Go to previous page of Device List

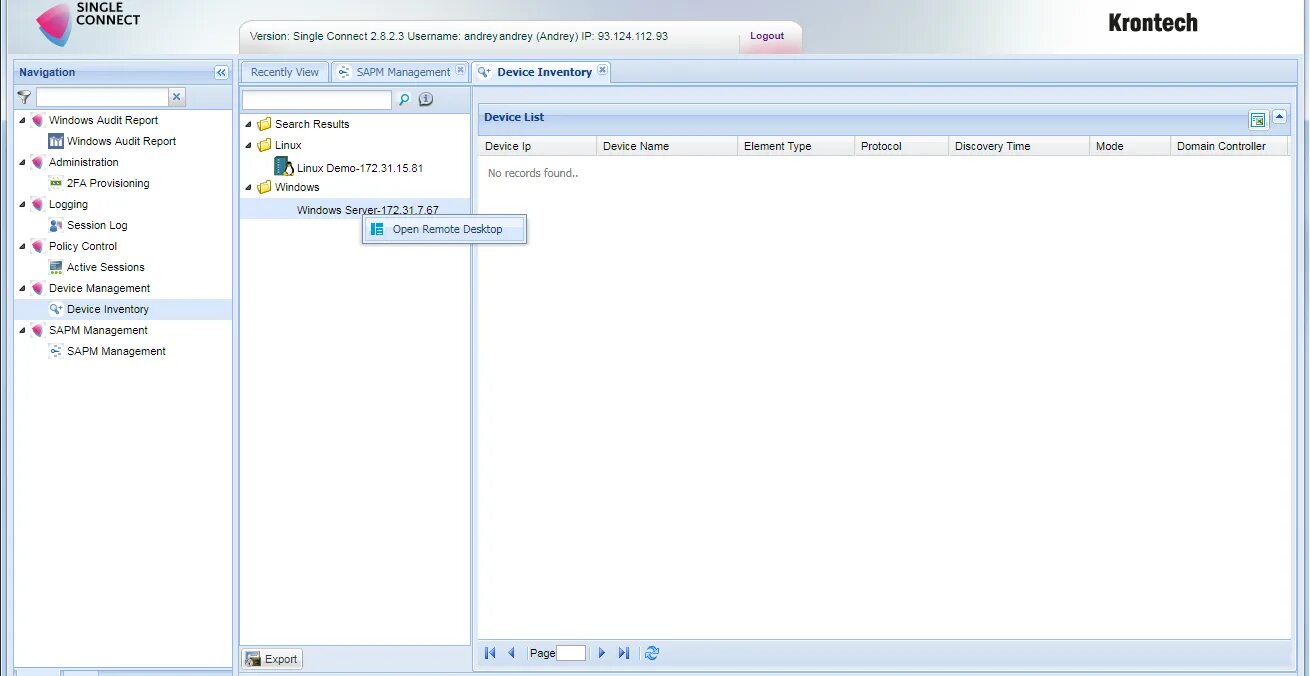511,653
